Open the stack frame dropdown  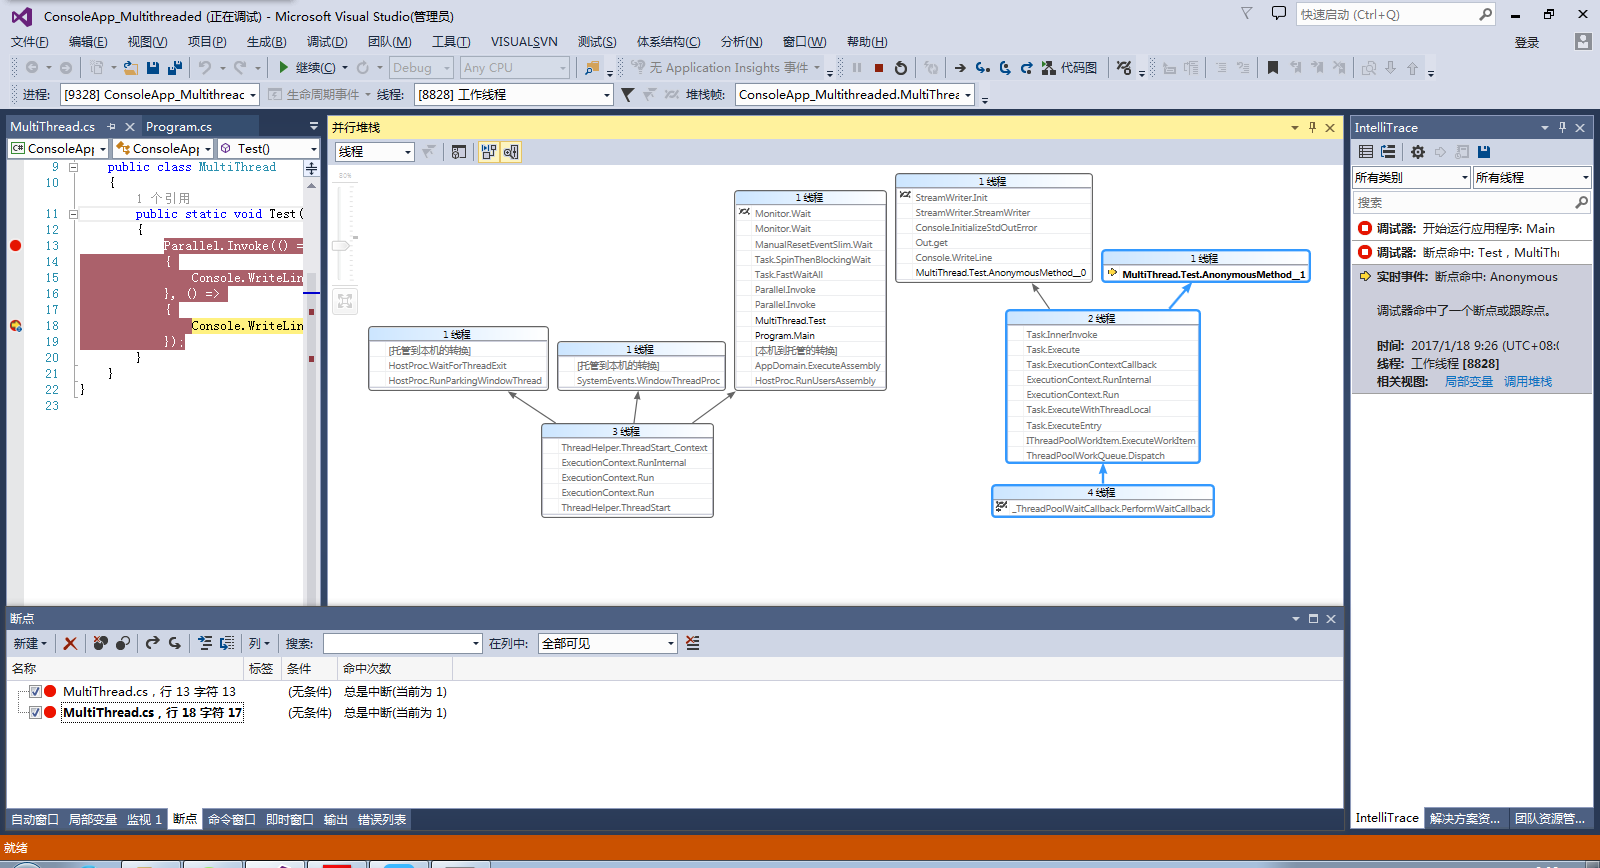point(855,95)
